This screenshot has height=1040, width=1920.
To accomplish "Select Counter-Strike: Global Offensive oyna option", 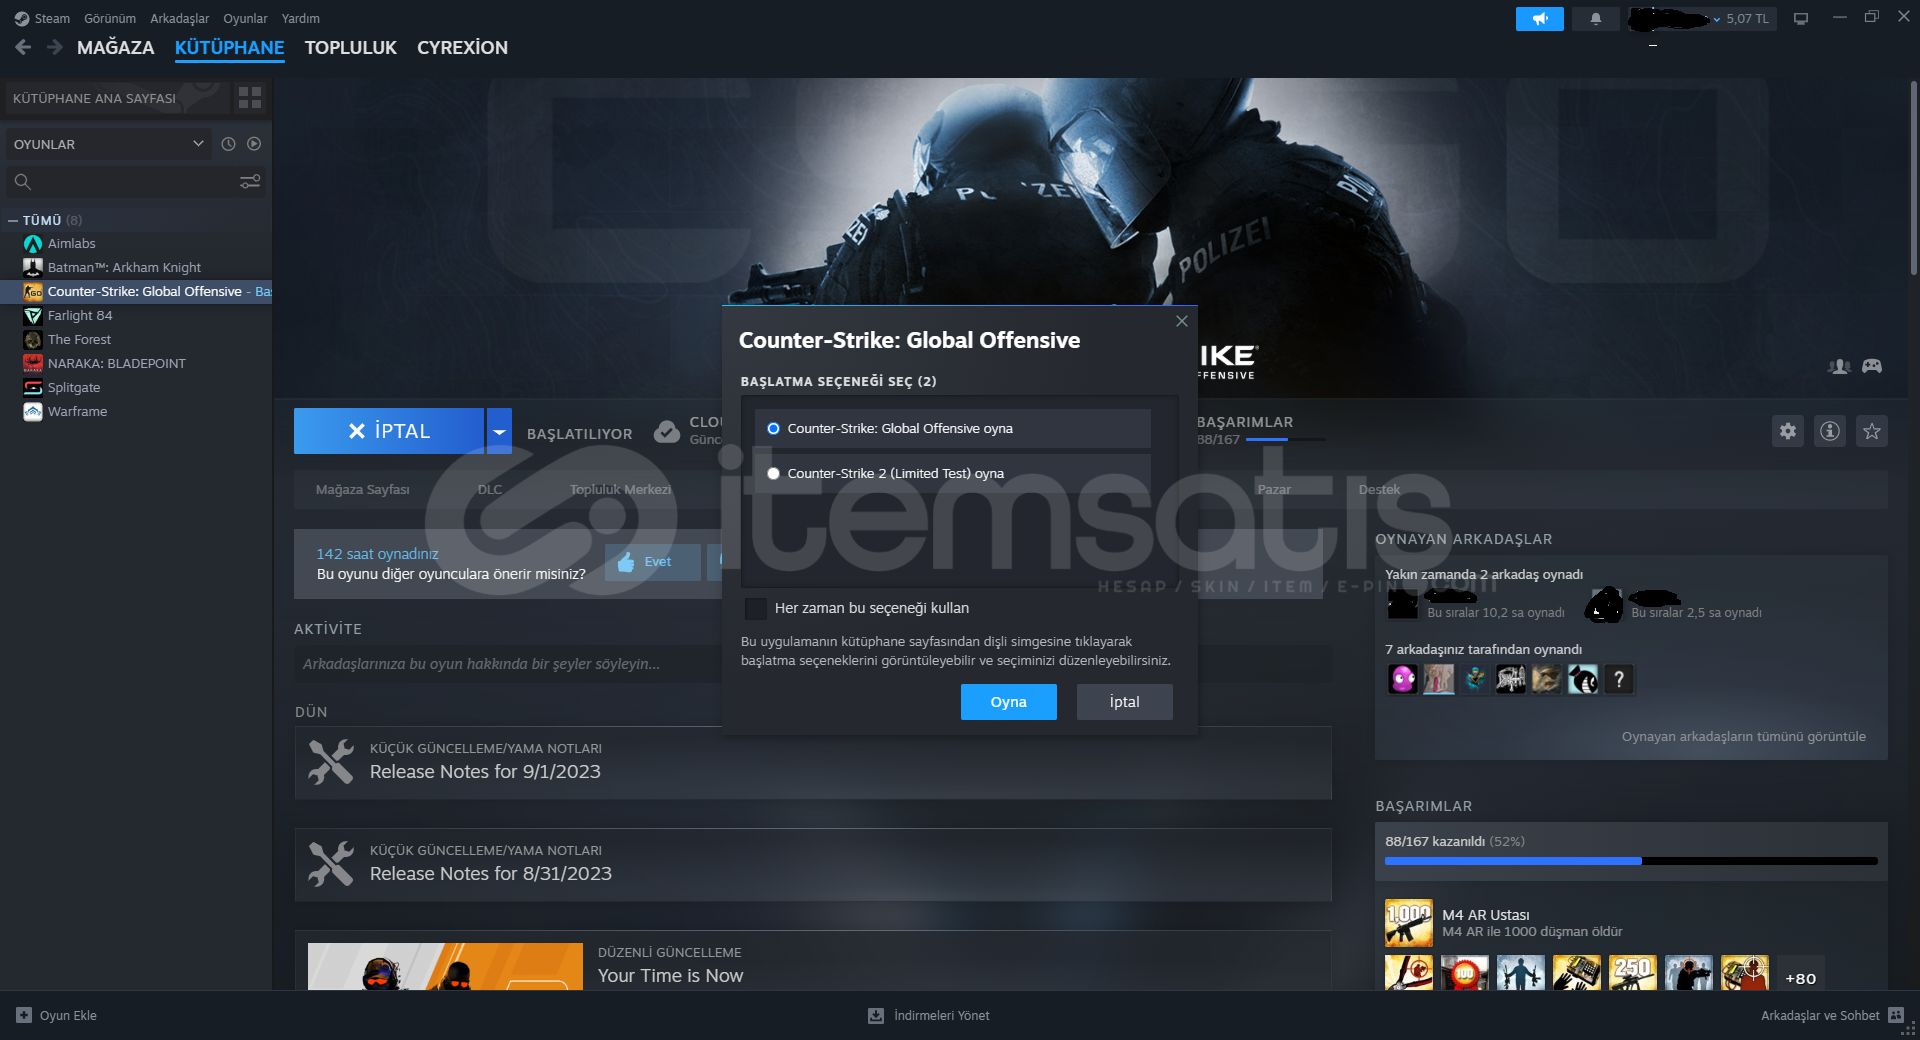I will tap(953, 428).
